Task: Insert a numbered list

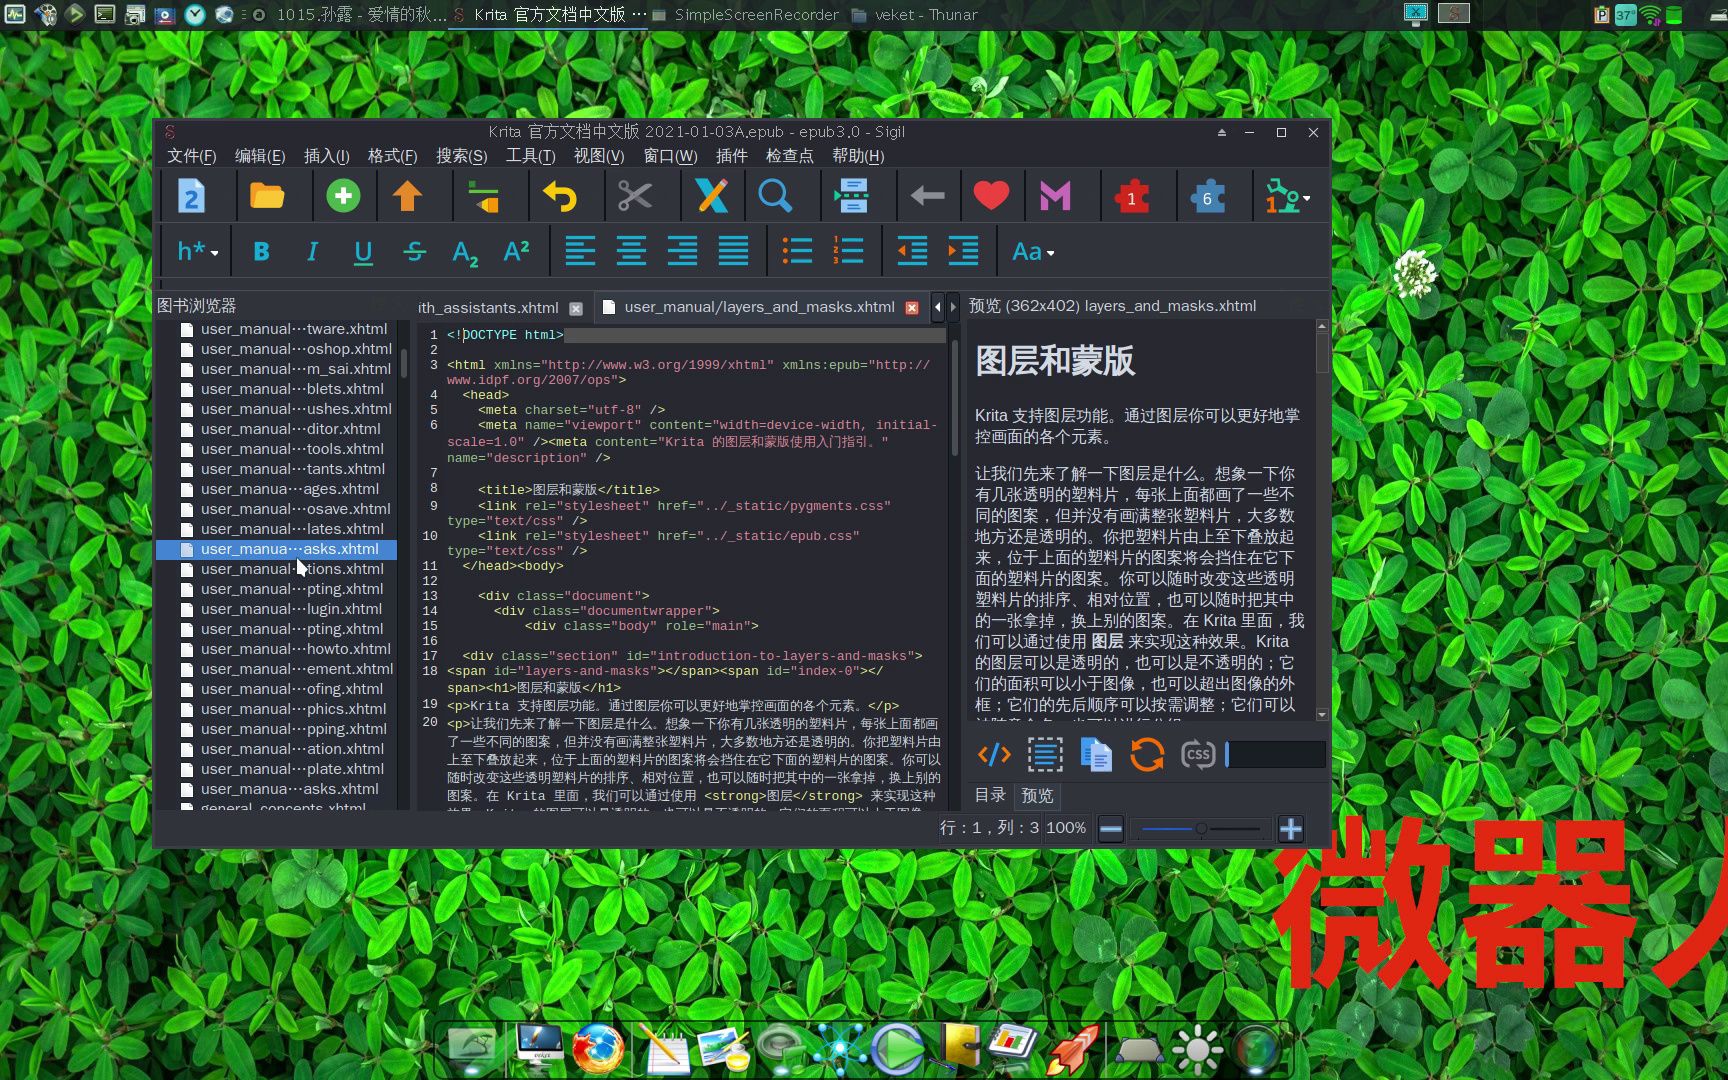Action: point(848,251)
